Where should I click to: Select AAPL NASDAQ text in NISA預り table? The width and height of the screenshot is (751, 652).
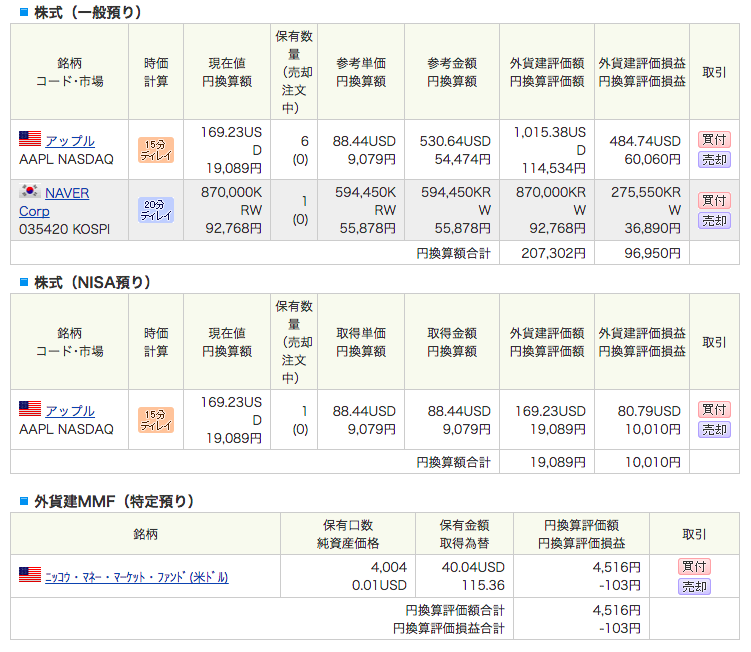[x=66, y=429]
